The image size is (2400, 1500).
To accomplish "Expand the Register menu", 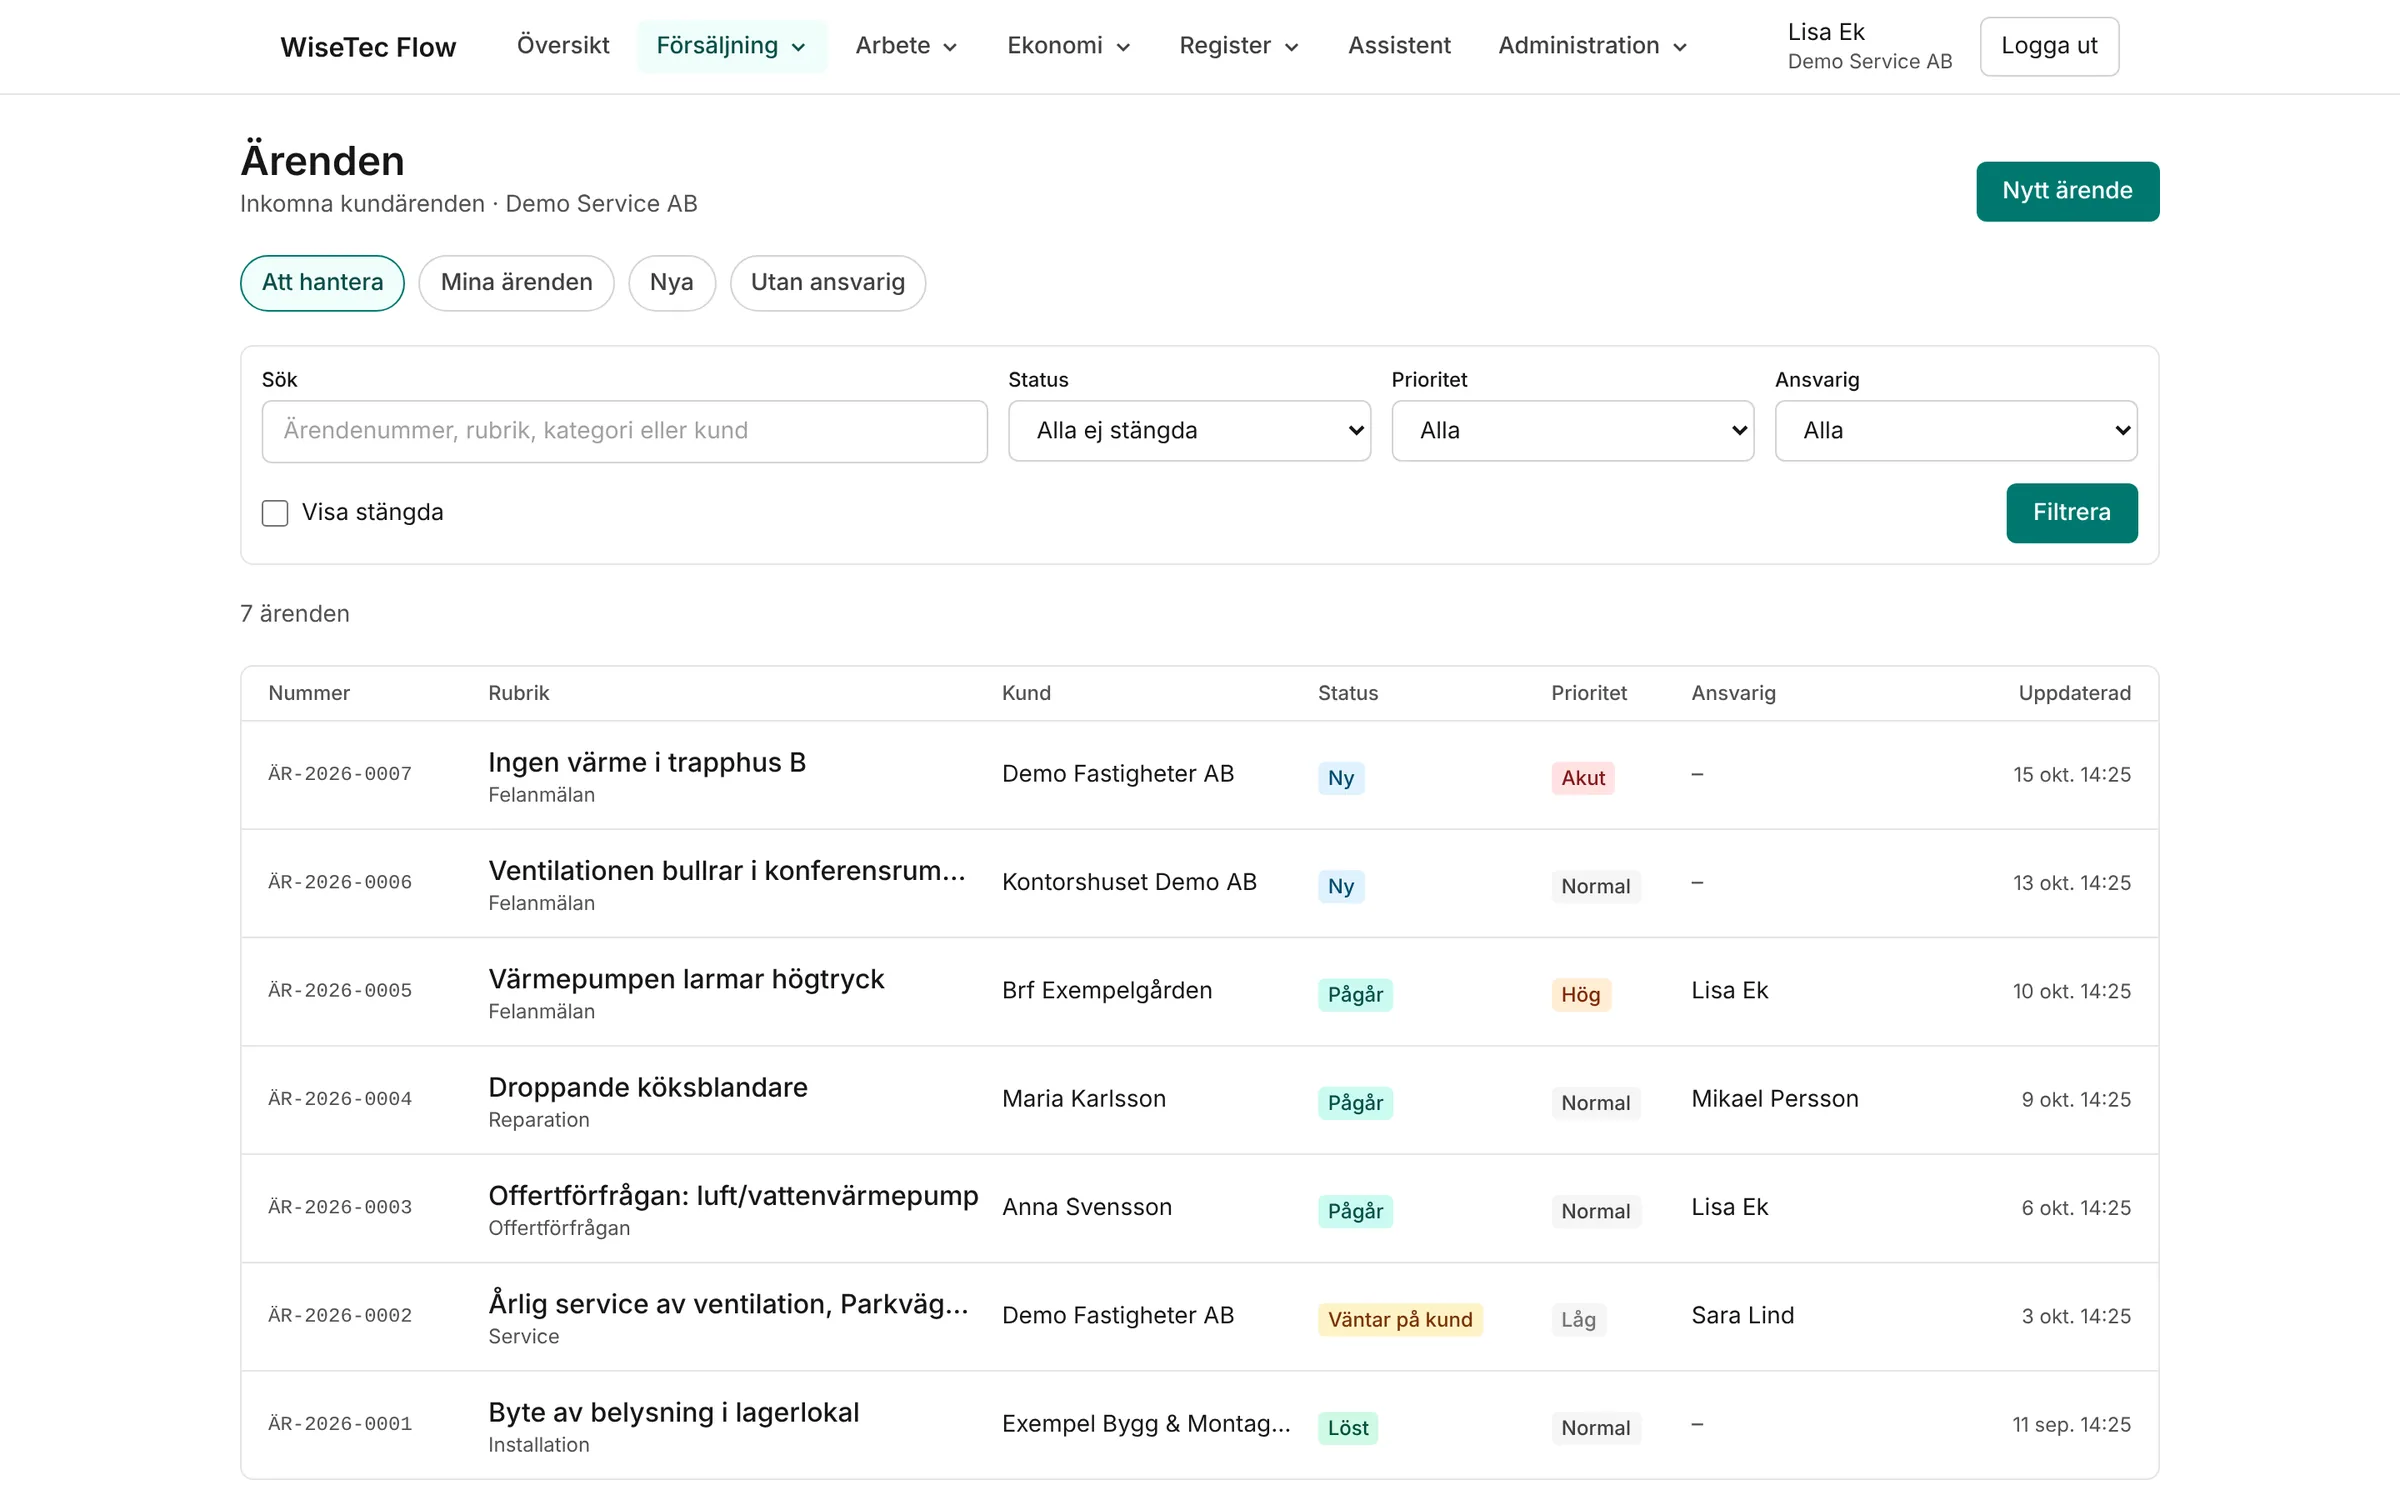I will point(1238,46).
